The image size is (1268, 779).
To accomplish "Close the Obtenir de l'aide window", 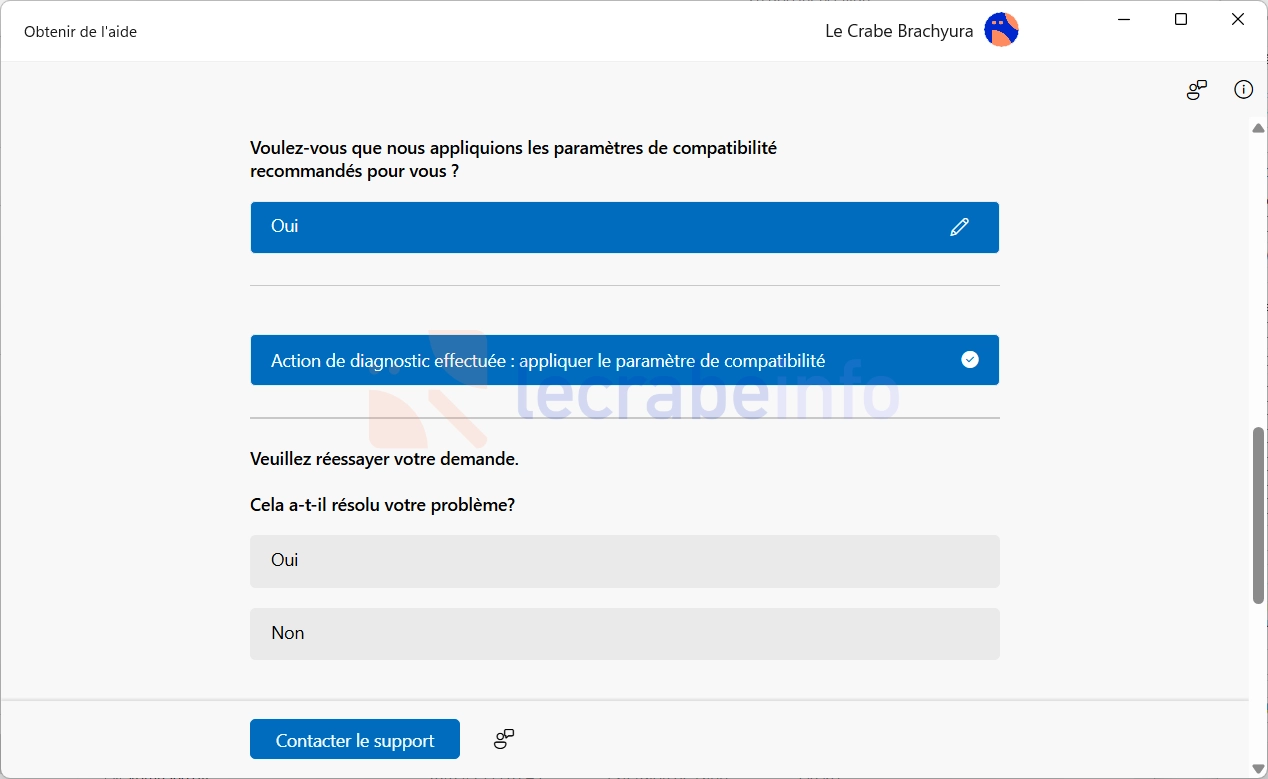I will tap(1238, 20).
